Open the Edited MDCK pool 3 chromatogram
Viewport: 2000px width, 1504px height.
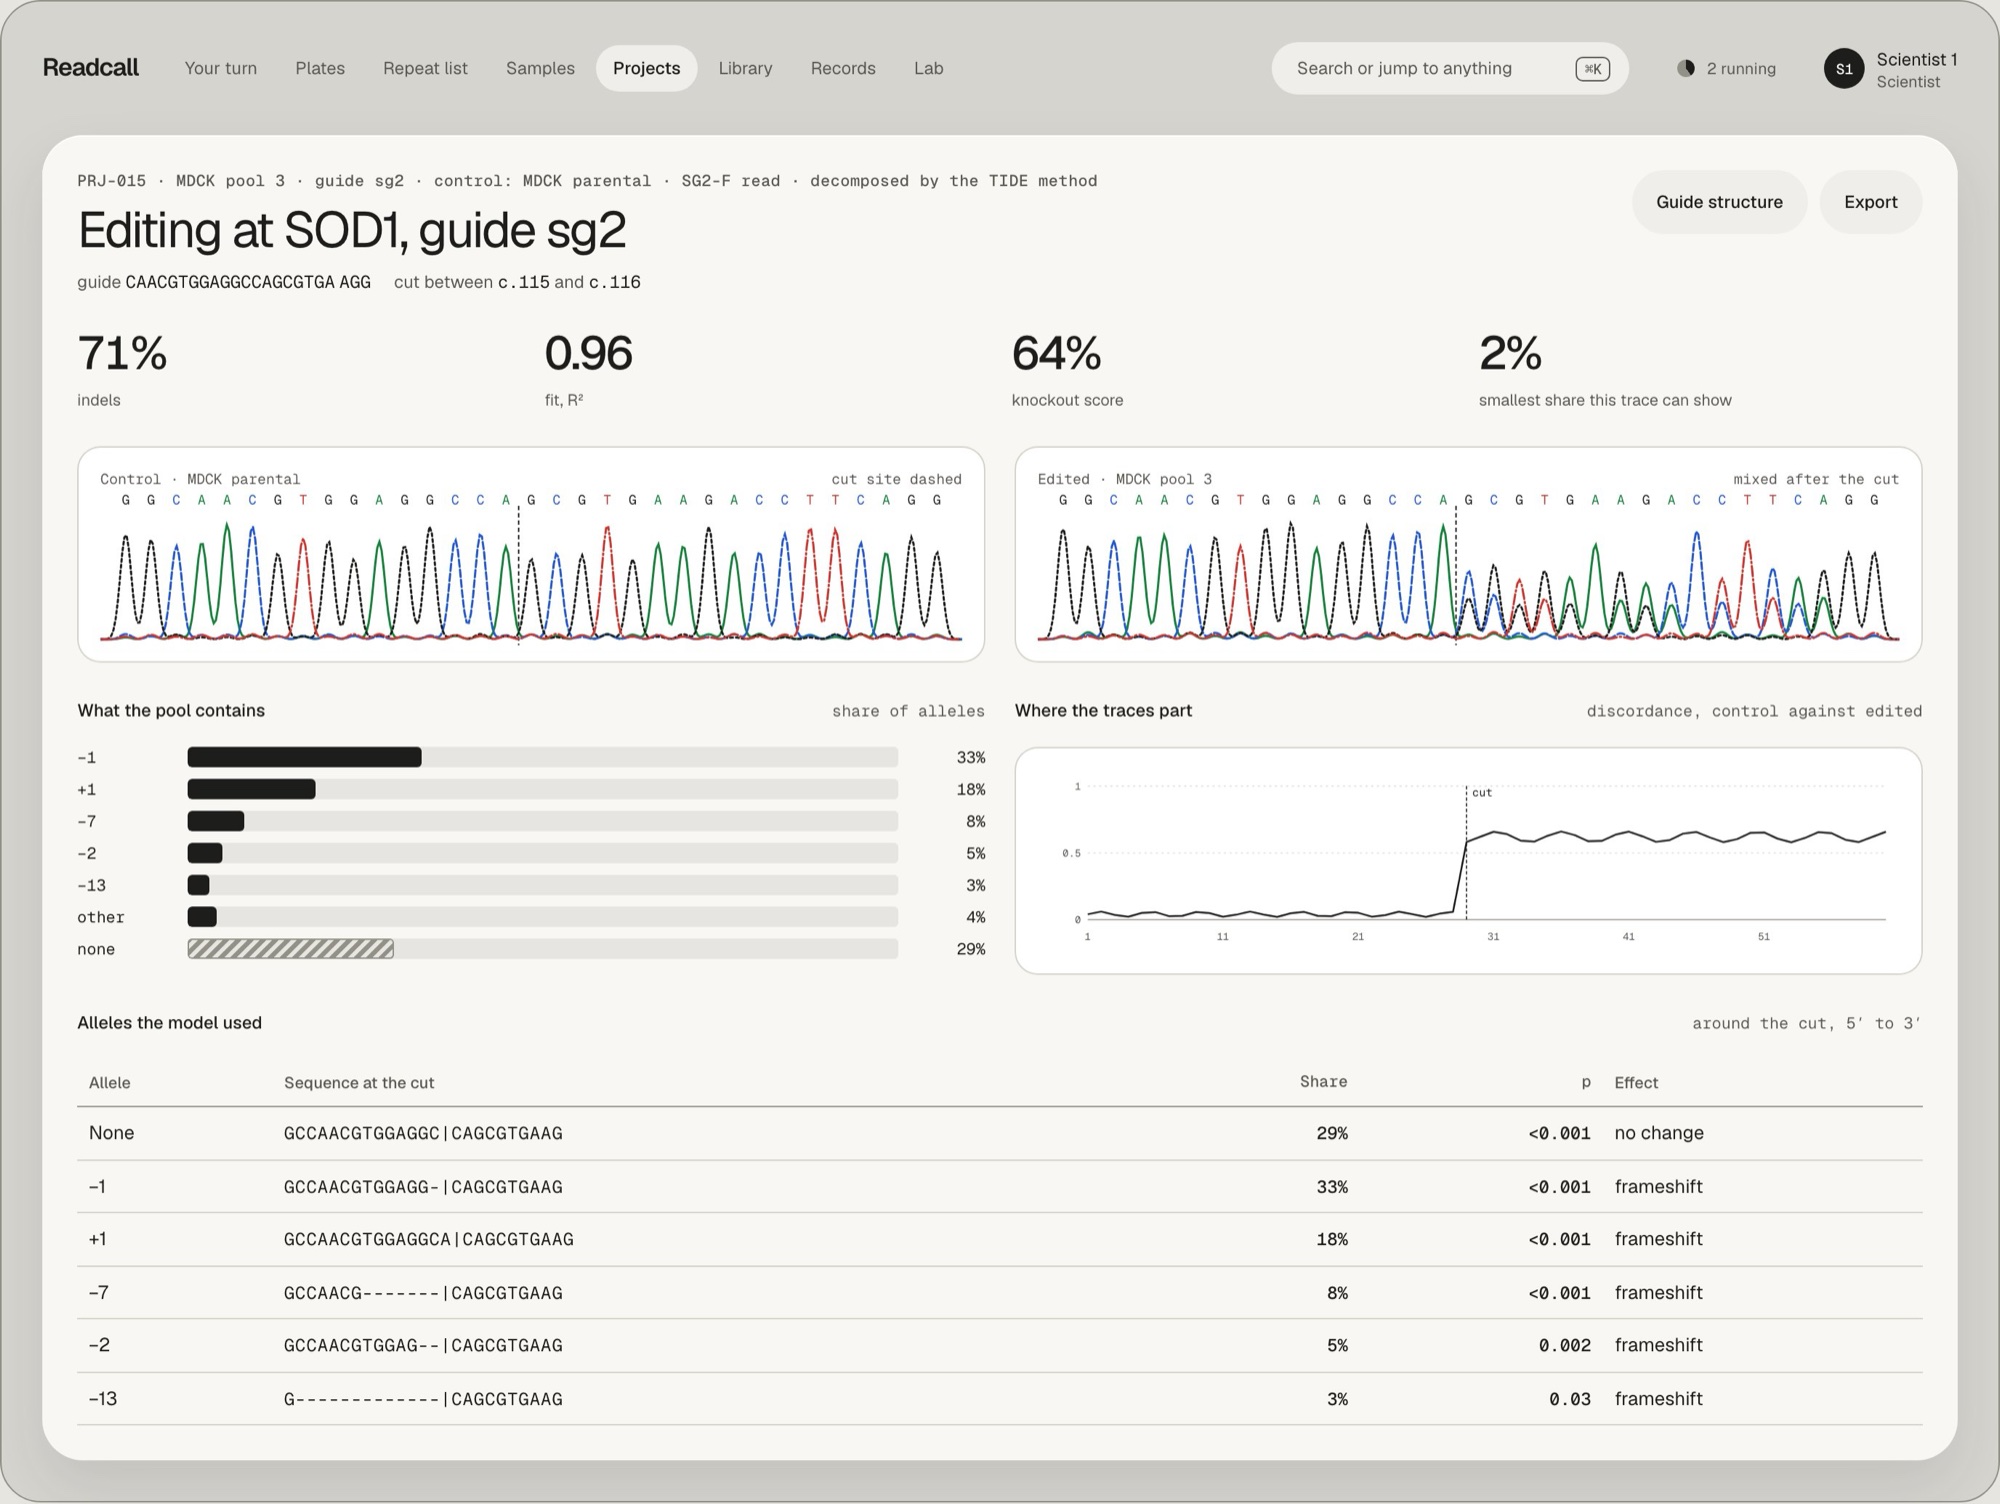(x=1468, y=554)
